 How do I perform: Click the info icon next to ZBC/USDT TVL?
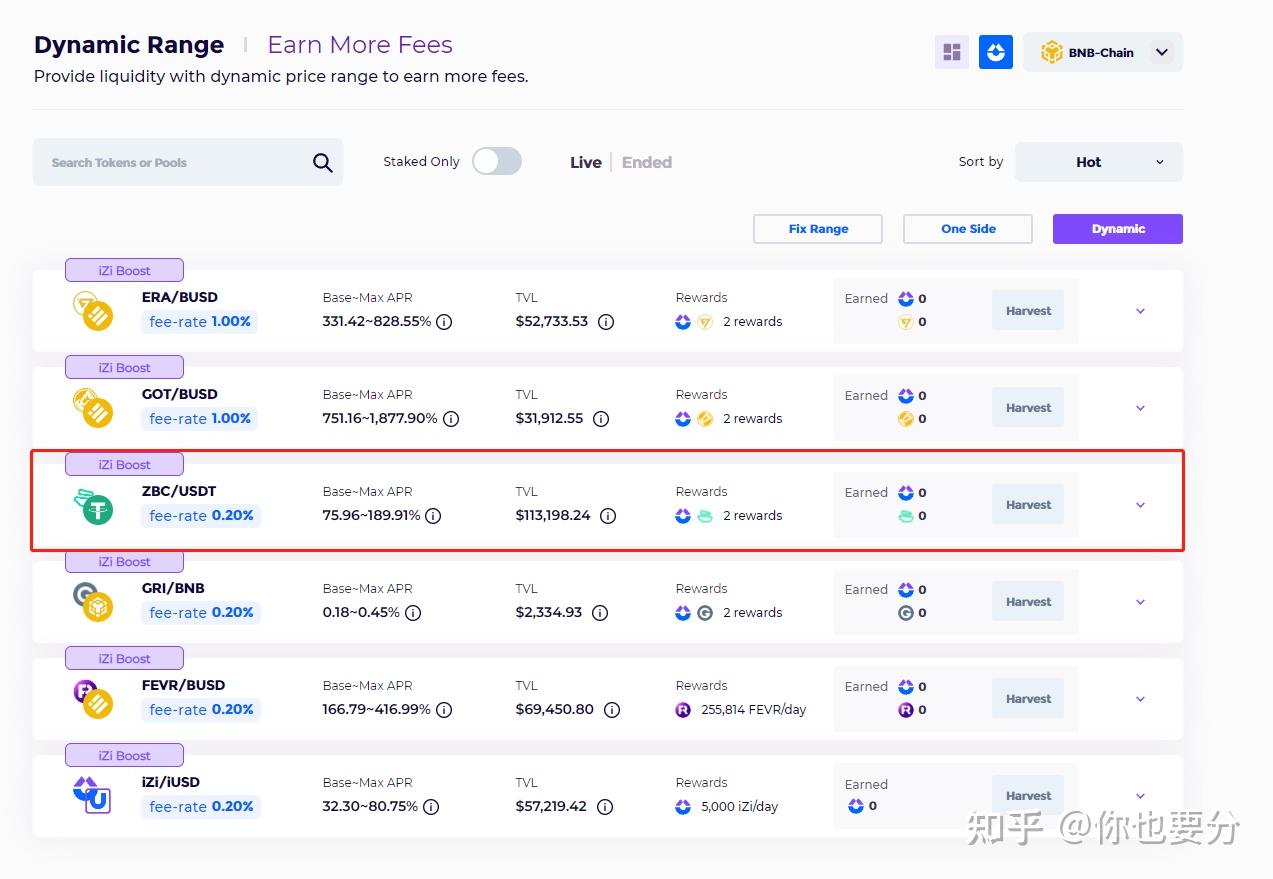(608, 516)
